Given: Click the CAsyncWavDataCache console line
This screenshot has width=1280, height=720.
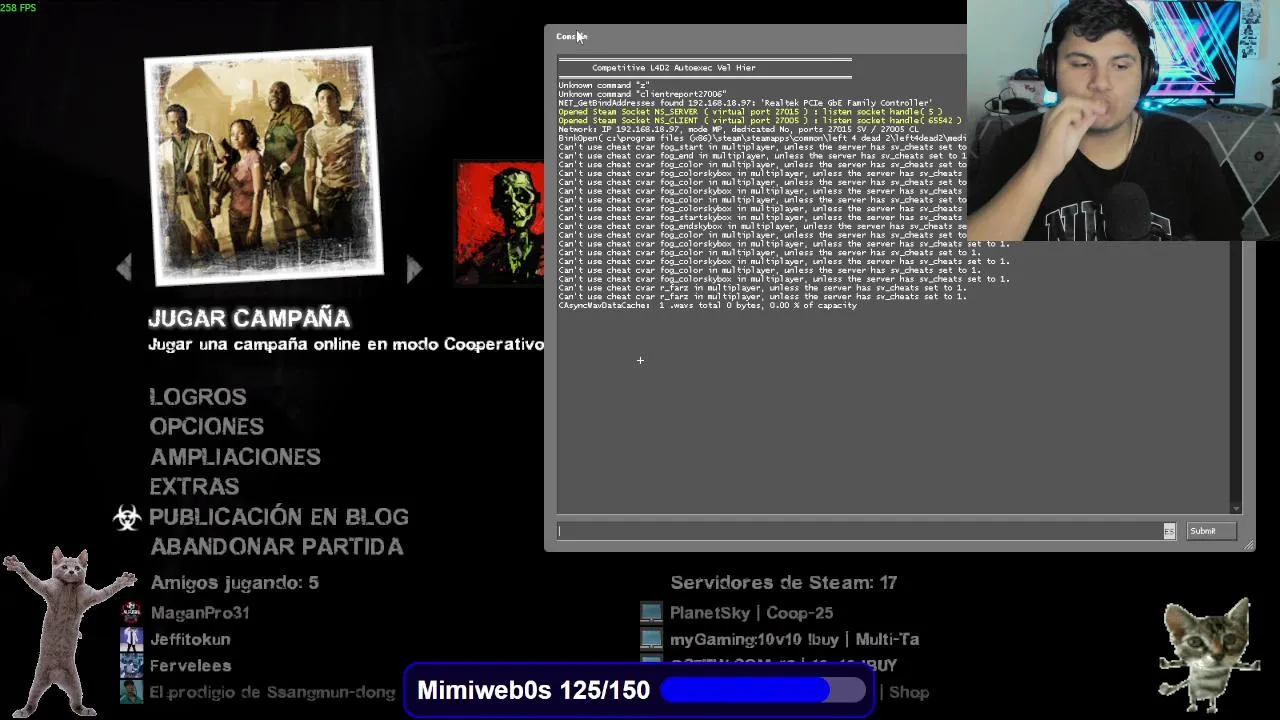Looking at the screenshot, I should [707, 305].
